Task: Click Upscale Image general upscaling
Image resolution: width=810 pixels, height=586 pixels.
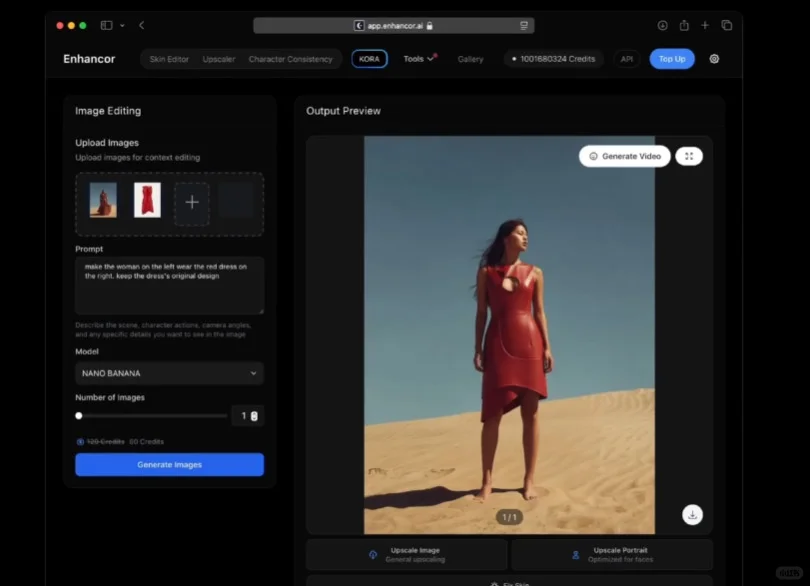Action: point(407,554)
